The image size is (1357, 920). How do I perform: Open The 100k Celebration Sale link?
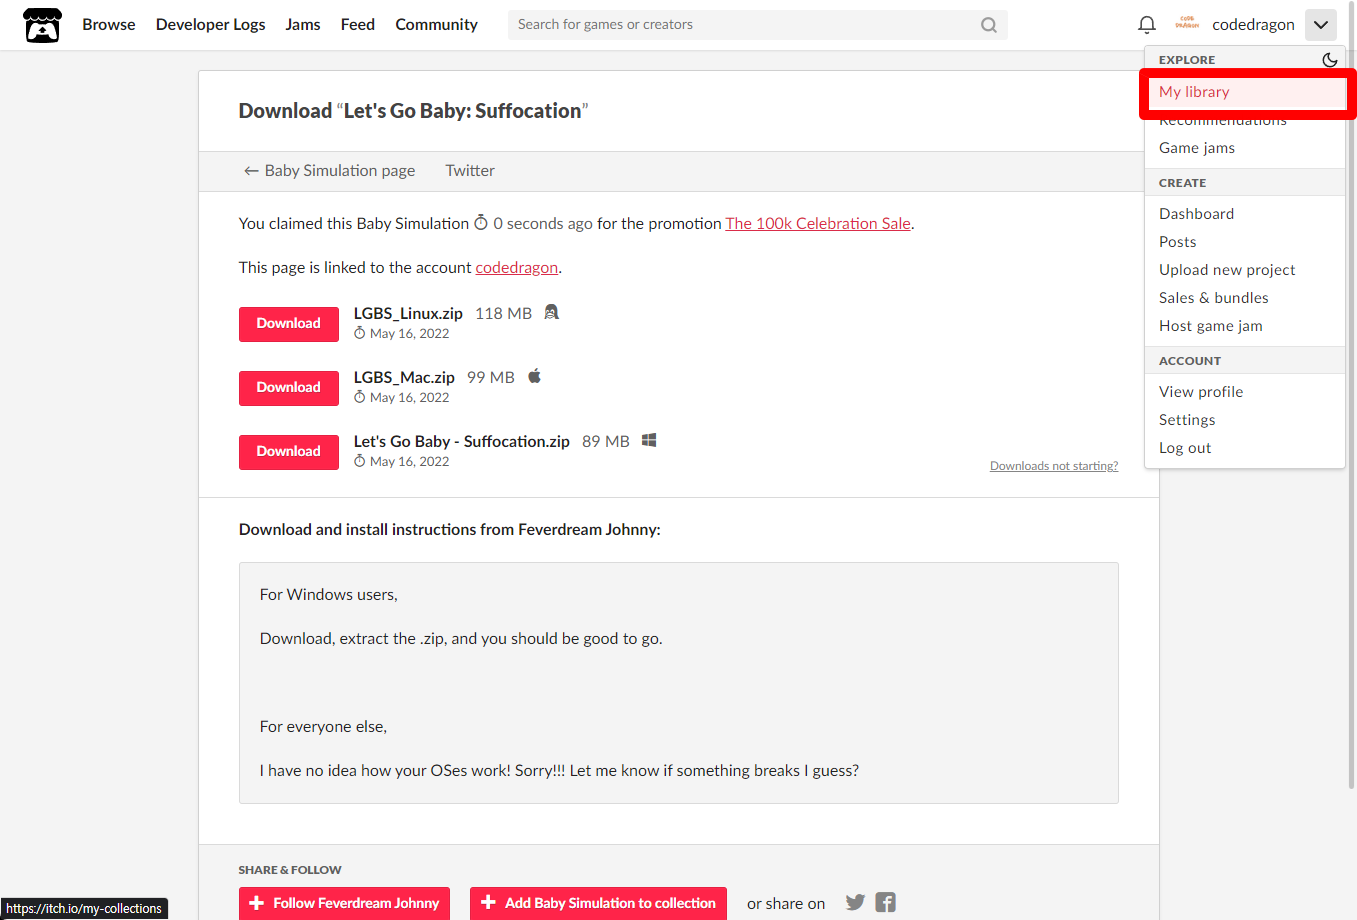pos(818,224)
